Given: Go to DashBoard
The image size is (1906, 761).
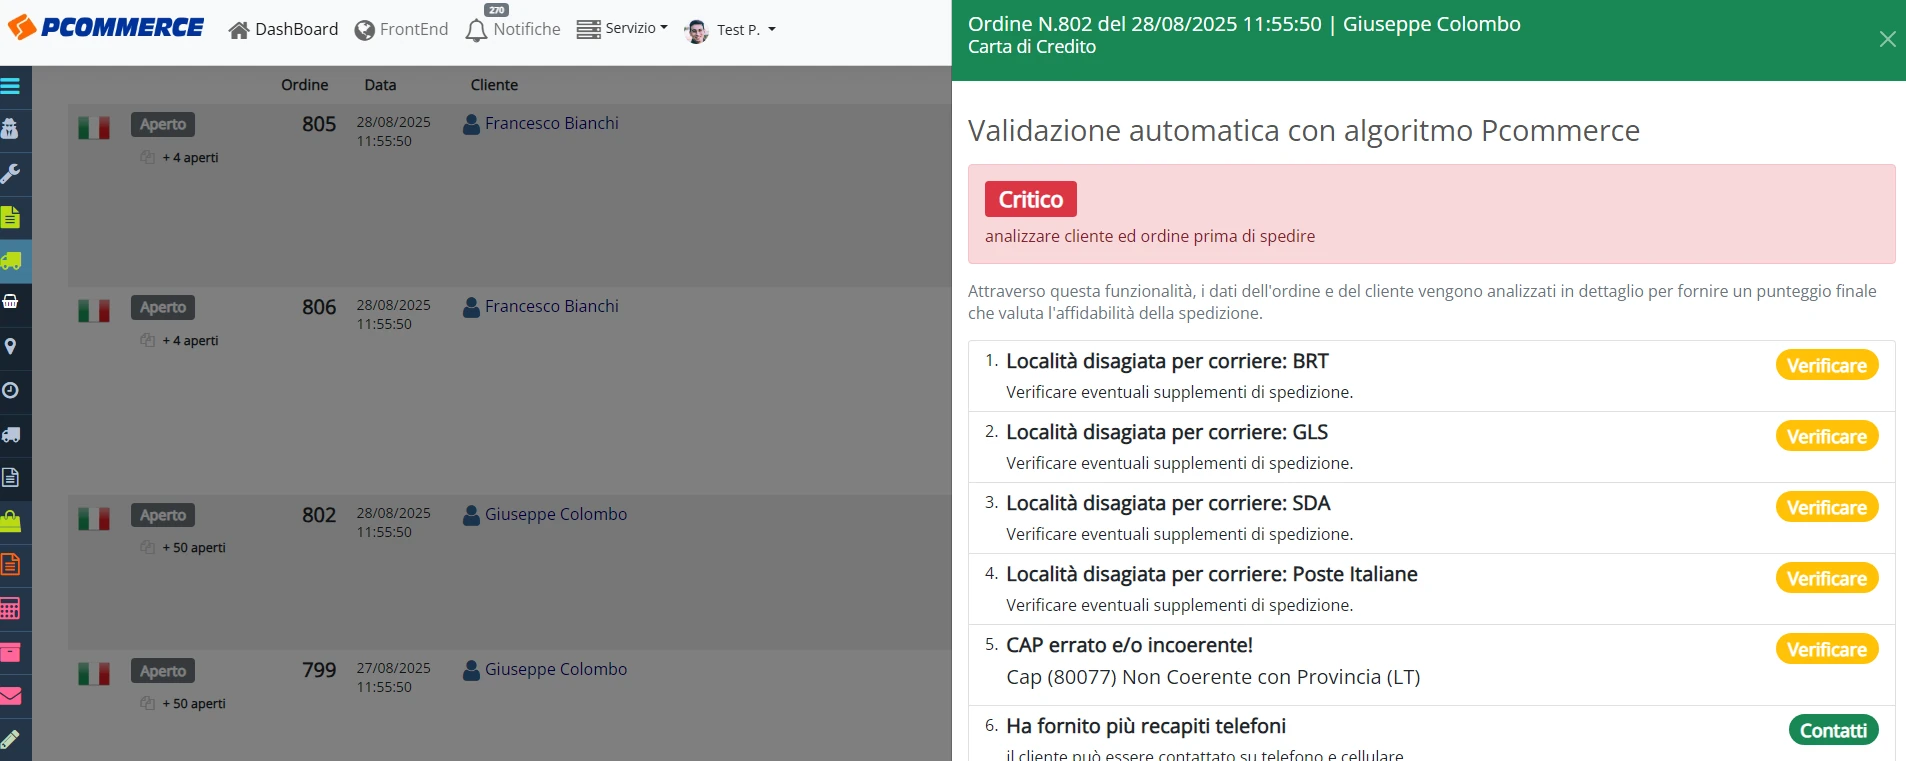Looking at the screenshot, I should (x=284, y=30).
